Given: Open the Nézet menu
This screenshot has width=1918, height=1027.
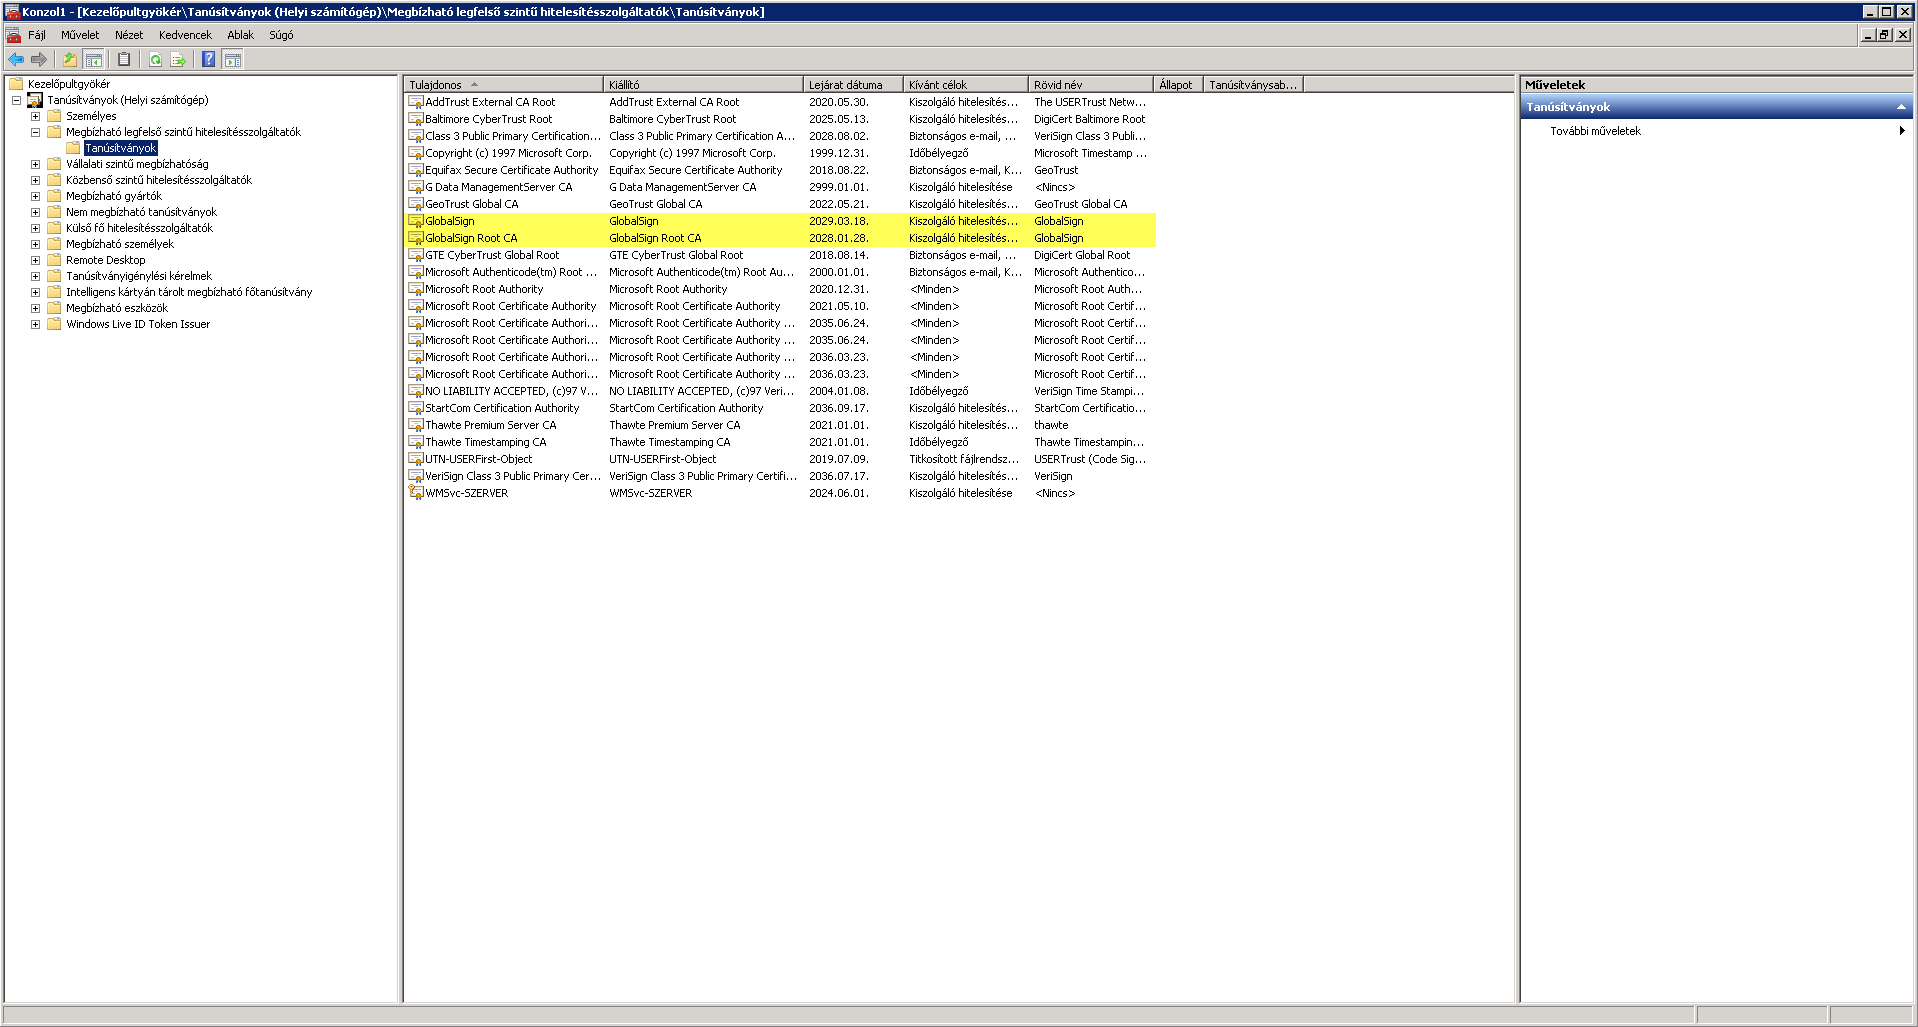Looking at the screenshot, I should click(129, 35).
